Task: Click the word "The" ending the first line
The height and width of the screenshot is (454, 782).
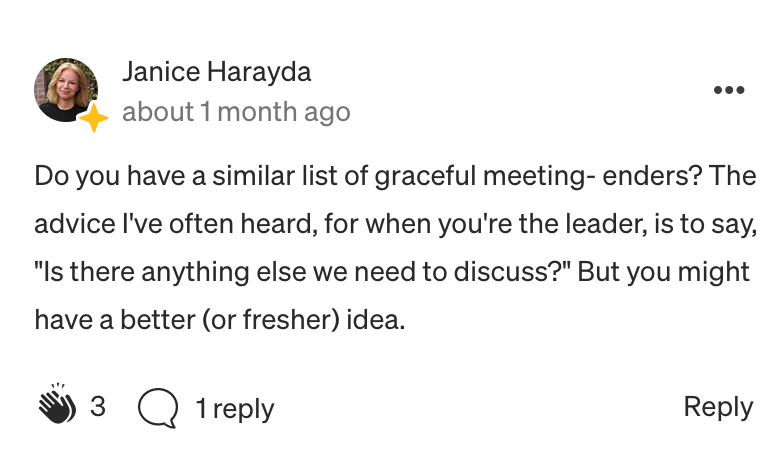Action: (733, 176)
